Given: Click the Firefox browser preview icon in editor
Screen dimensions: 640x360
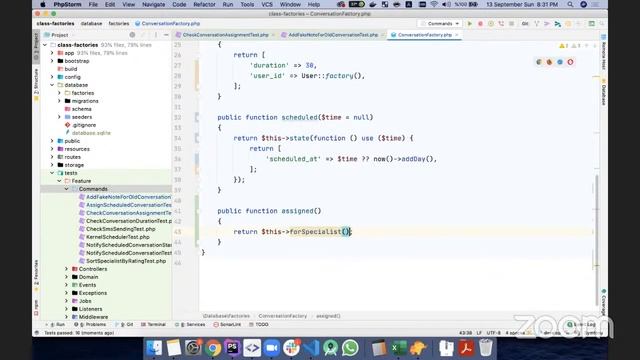Looking at the screenshot, I should pos(549,62).
